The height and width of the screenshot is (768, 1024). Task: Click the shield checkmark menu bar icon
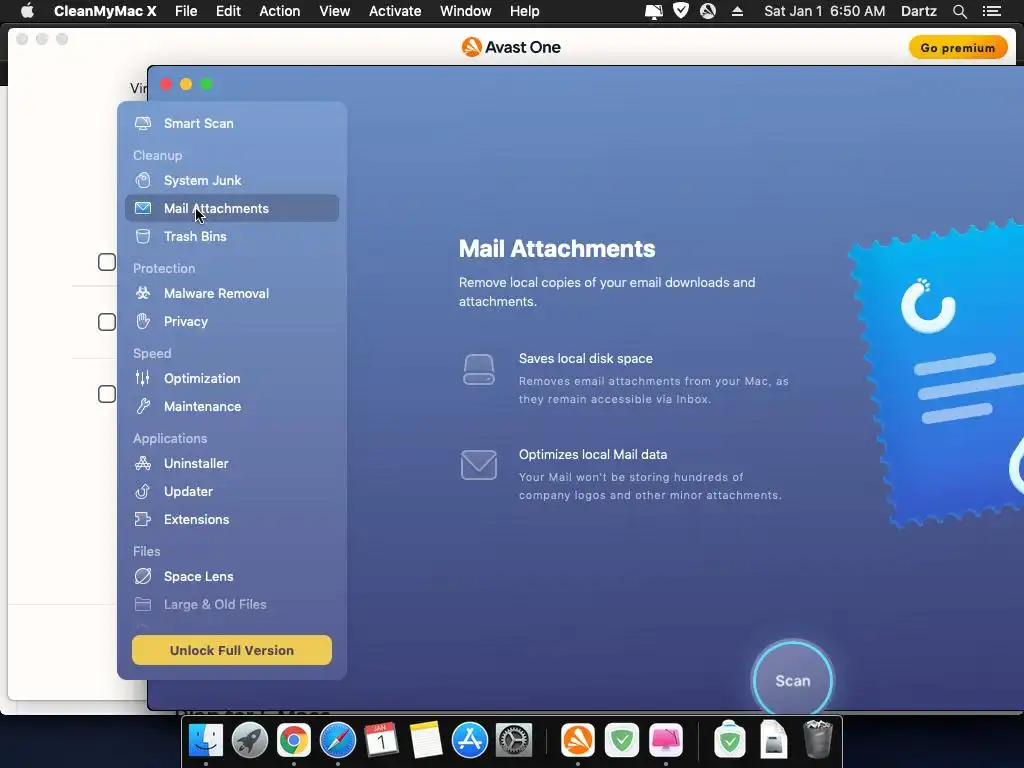(x=681, y=10)
